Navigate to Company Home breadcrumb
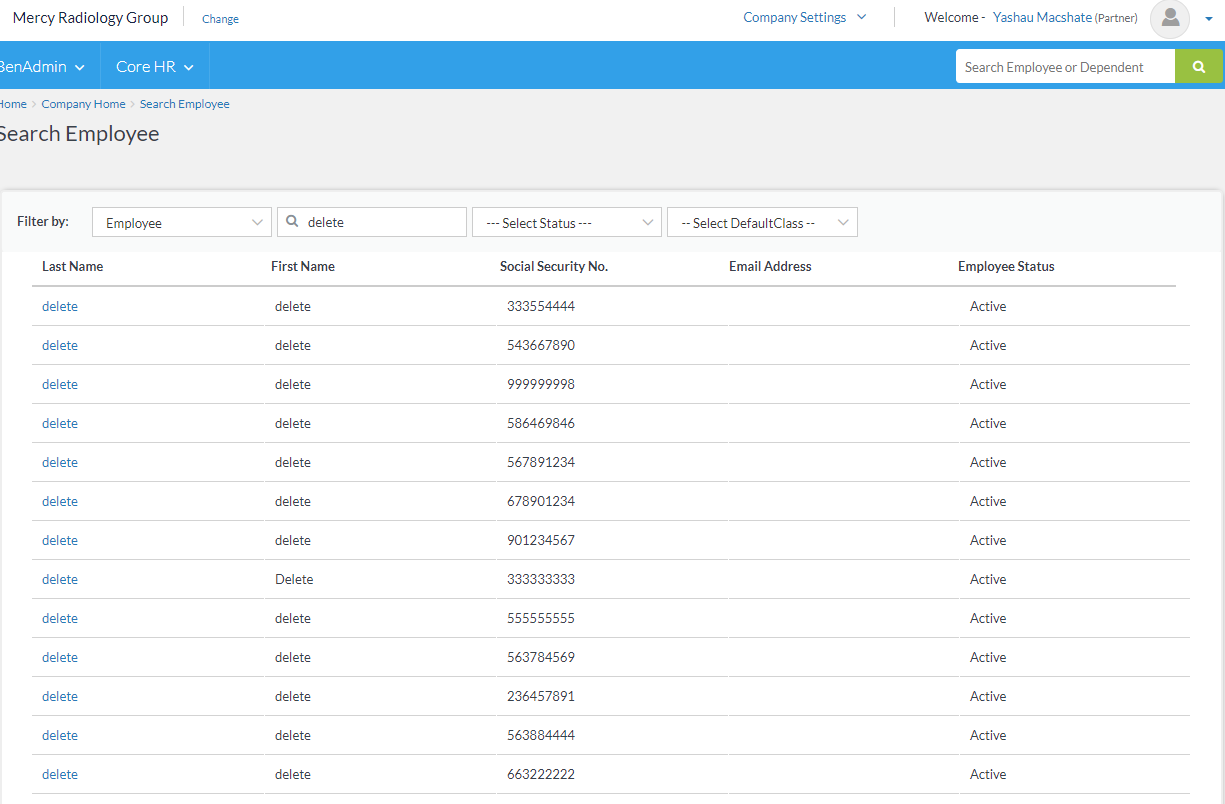This screenshot has width=1225, height=804. coord(83,103)
